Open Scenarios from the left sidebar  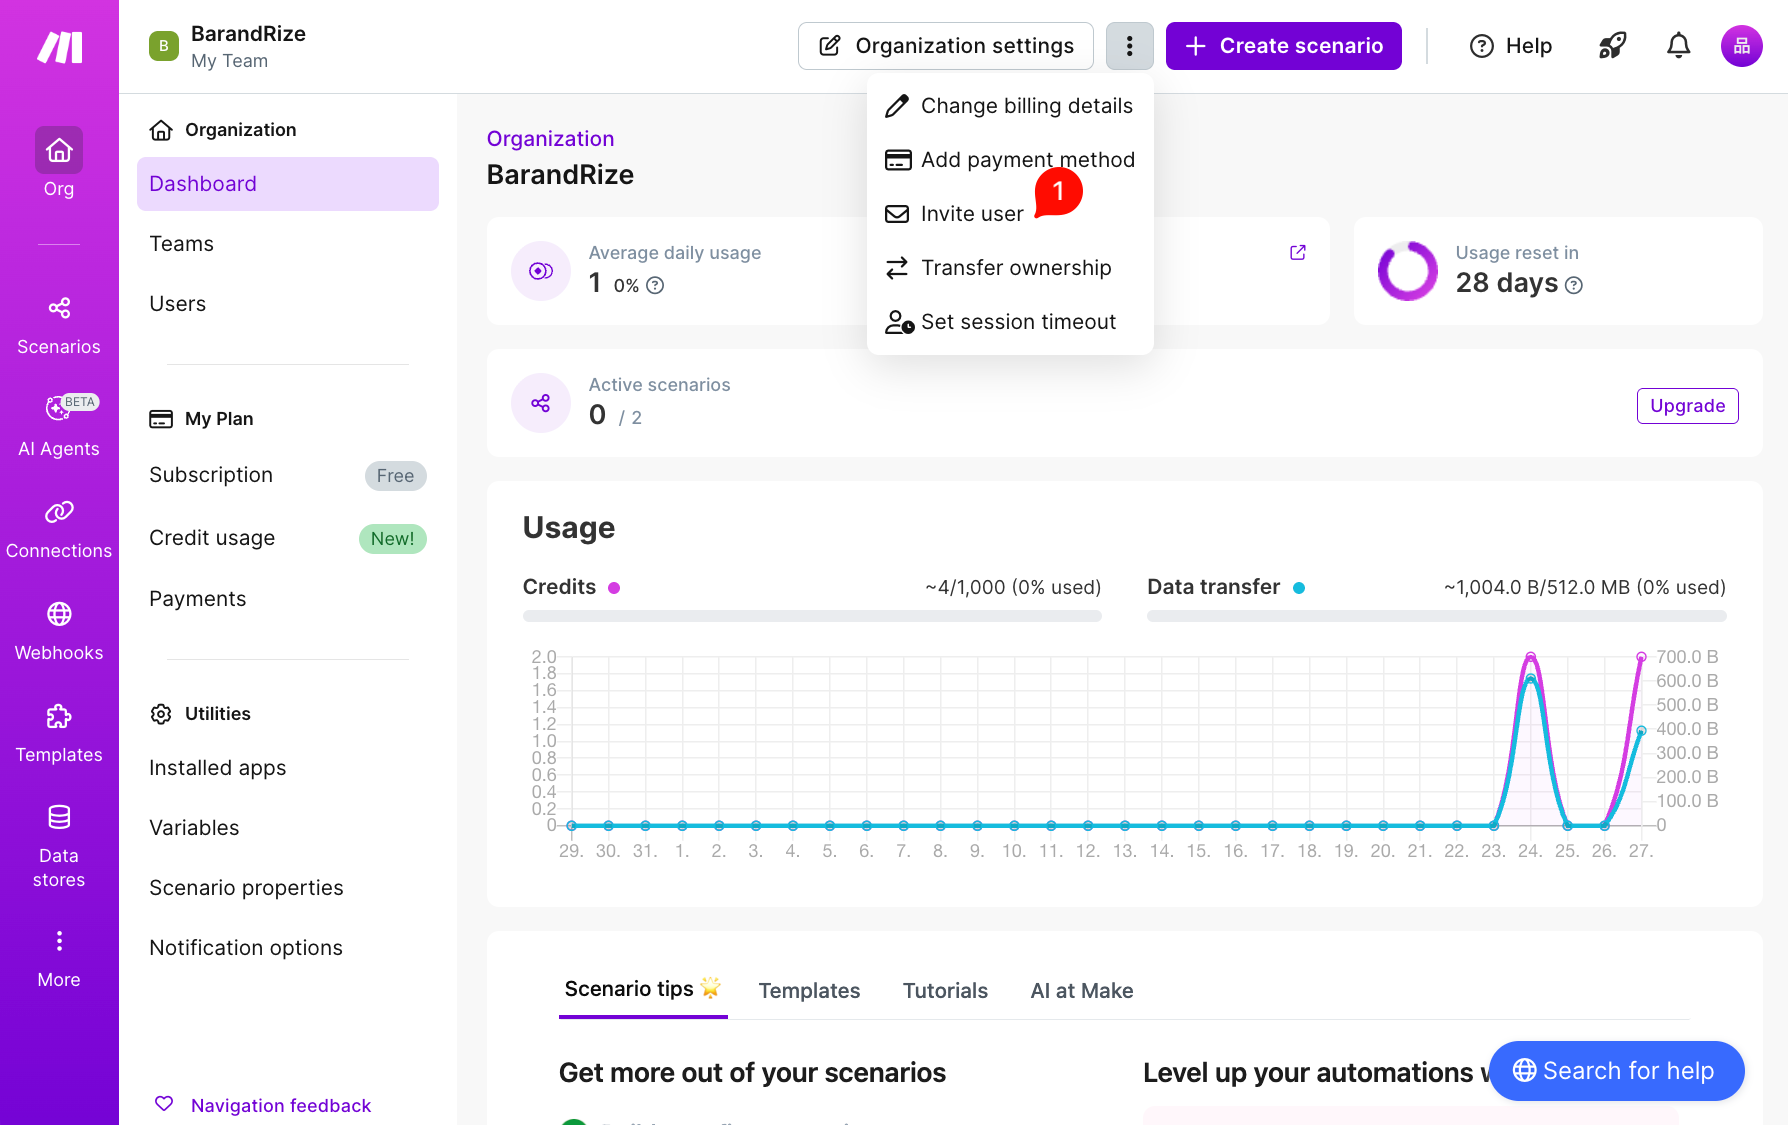(59, 325)
